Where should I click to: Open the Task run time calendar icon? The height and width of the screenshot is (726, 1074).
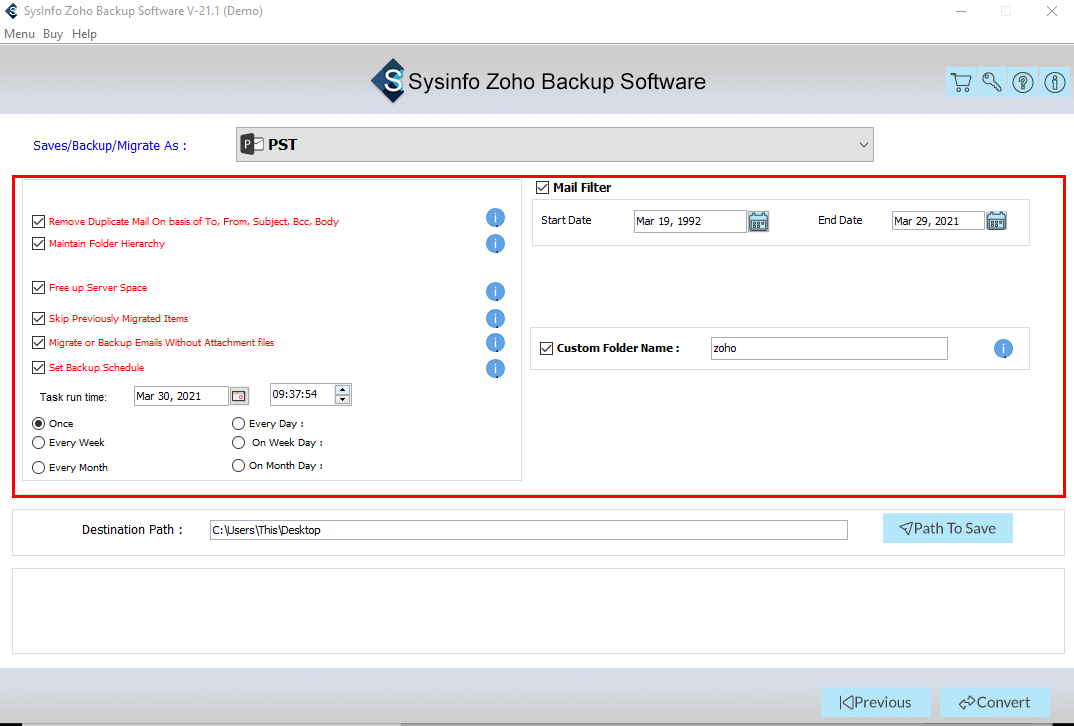click(239, 396)
